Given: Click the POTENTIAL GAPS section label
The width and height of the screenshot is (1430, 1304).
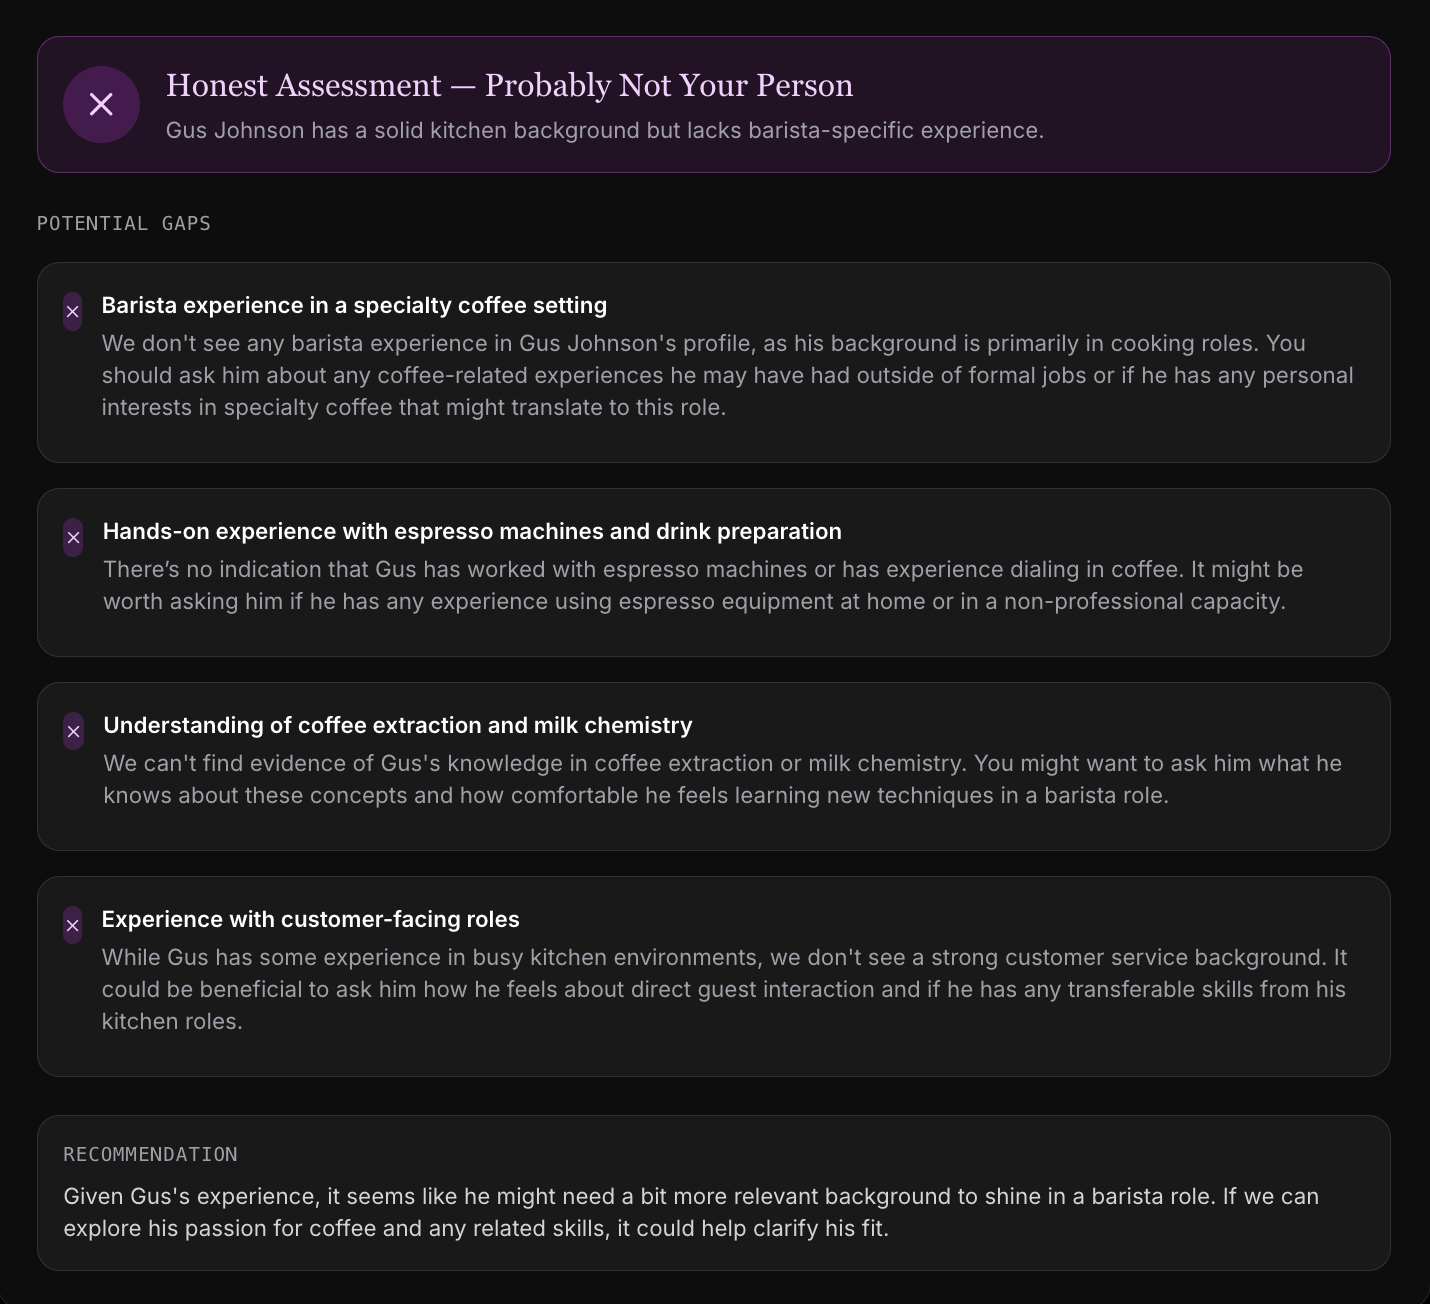Looking at the screenshot, I should tap(124, 224).
